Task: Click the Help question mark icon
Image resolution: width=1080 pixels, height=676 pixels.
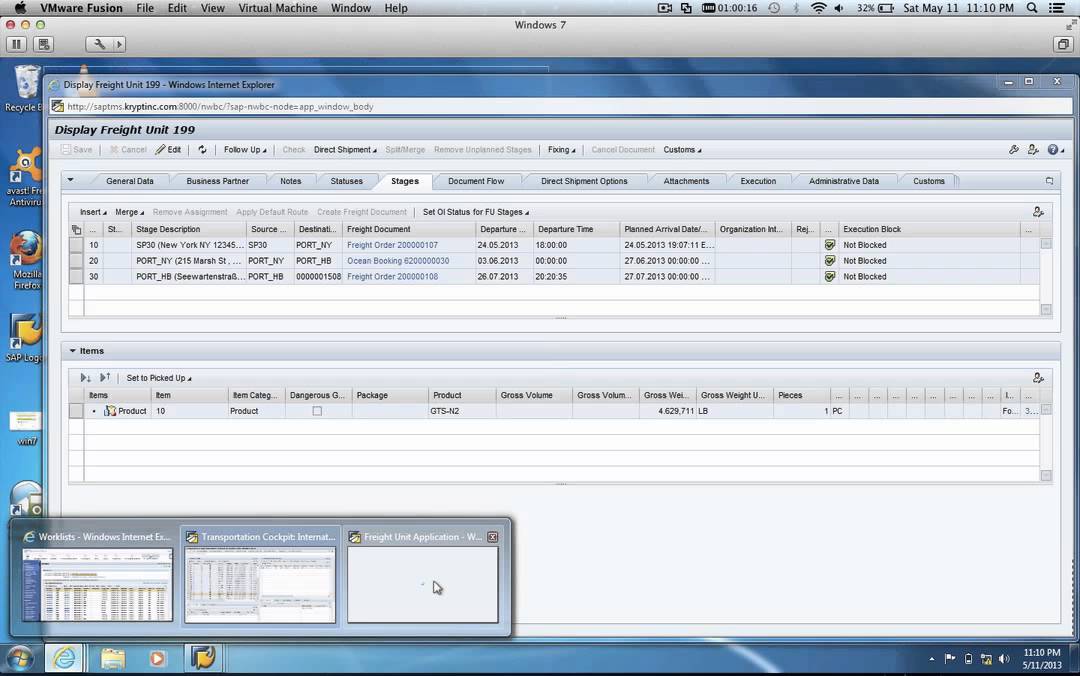Action: [x=1053, y=150]
